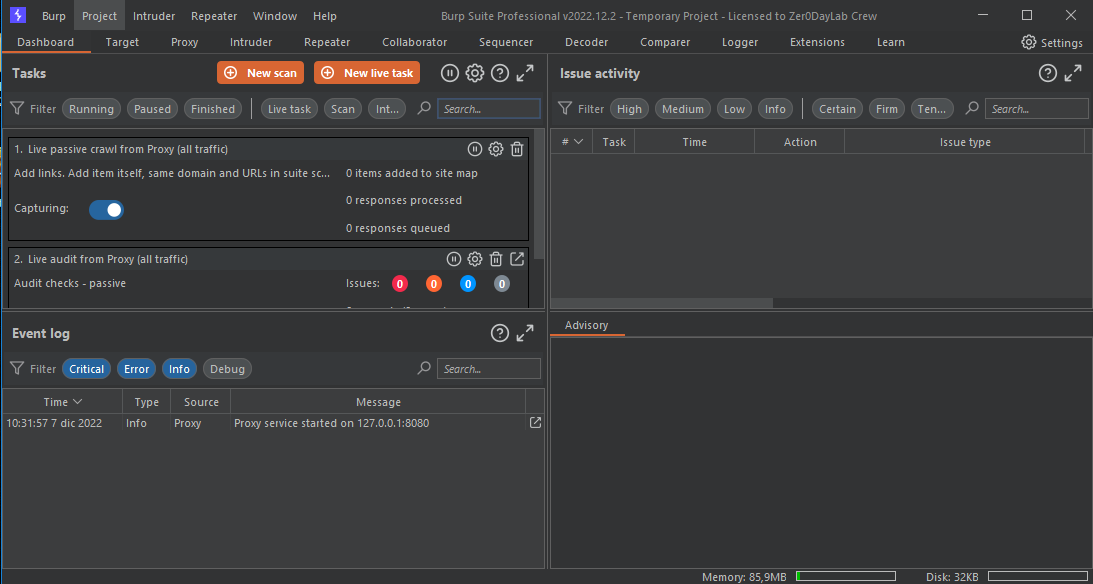Sort issues by the # column arrow
Viewport: 1093px width, 584px height.
[579, 141]
